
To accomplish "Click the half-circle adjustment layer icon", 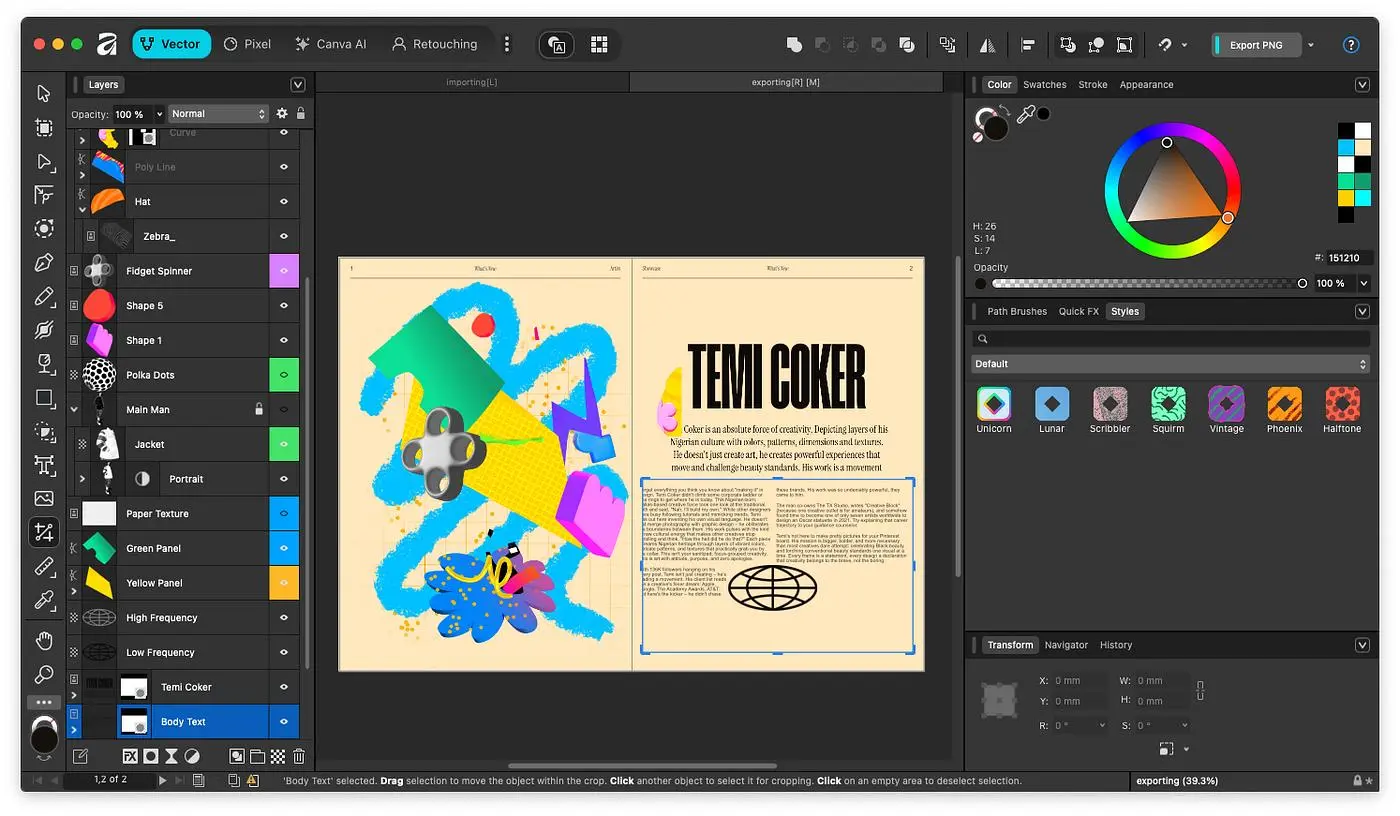I will (192, 756).
